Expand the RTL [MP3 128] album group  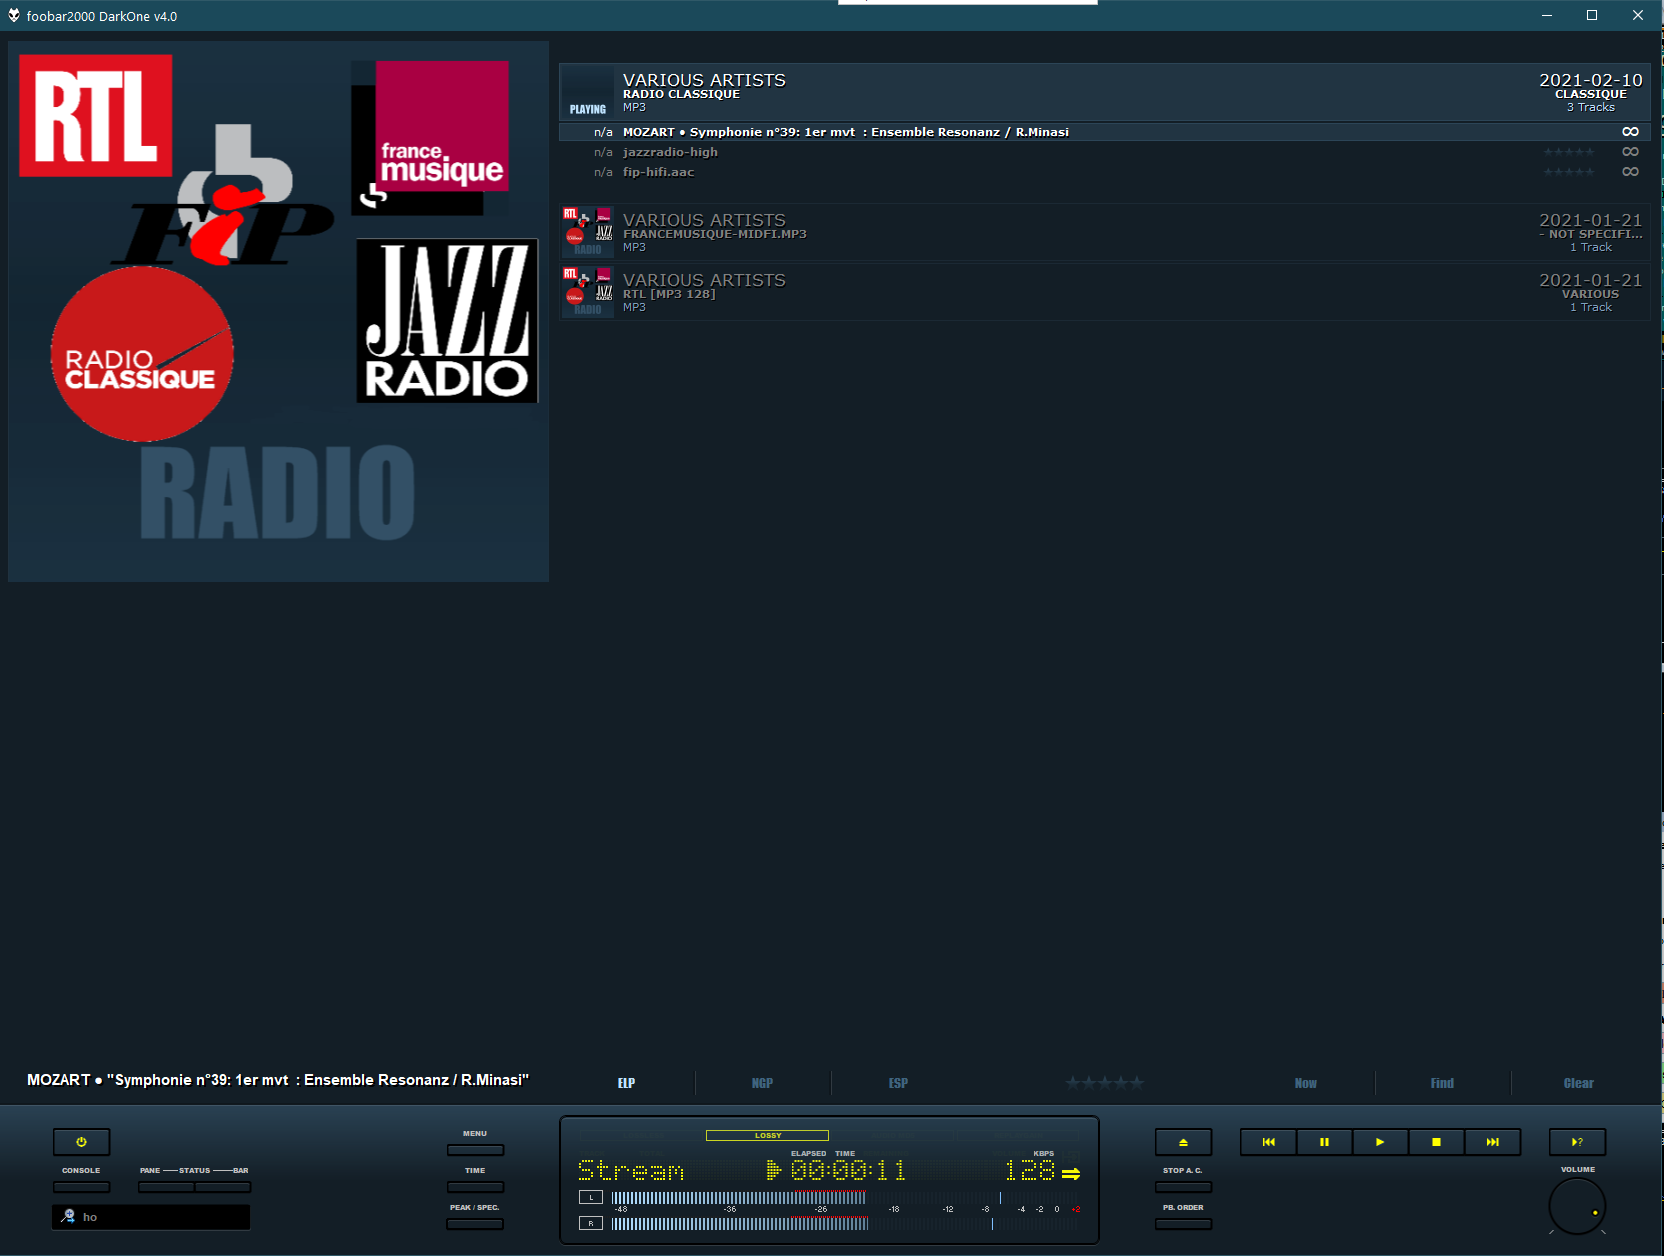tap(1104, 292)
